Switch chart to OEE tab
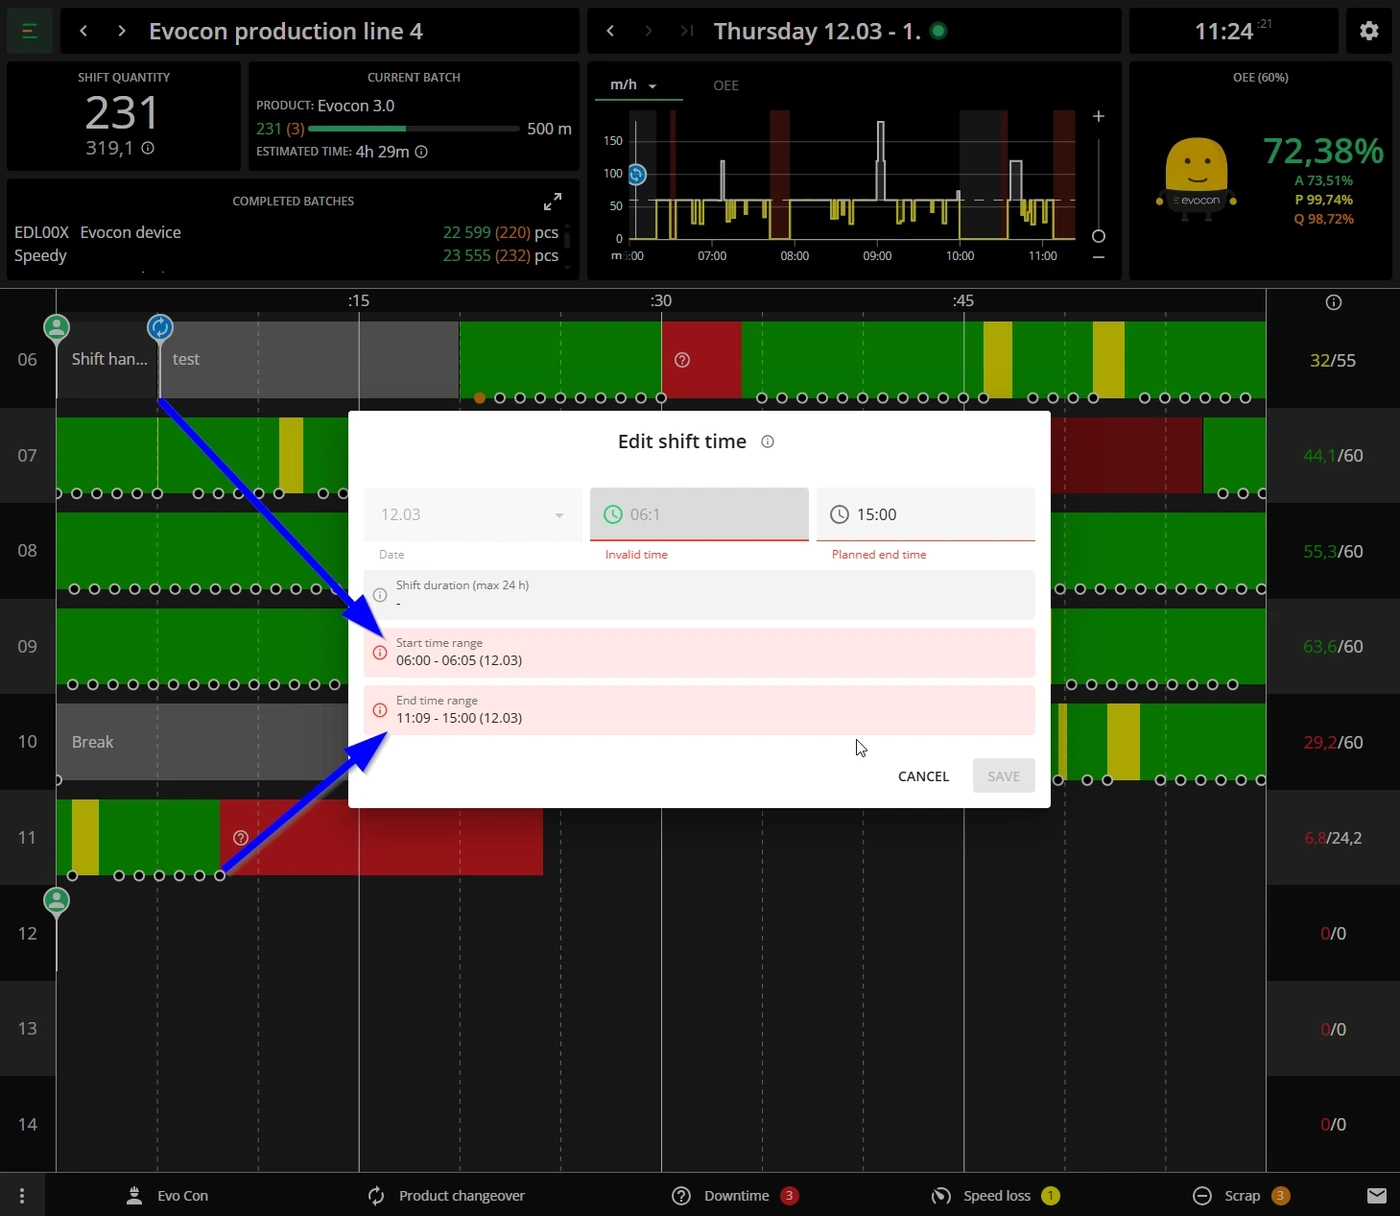This screenshot has height=1216, width=1400. pos(726,85)
